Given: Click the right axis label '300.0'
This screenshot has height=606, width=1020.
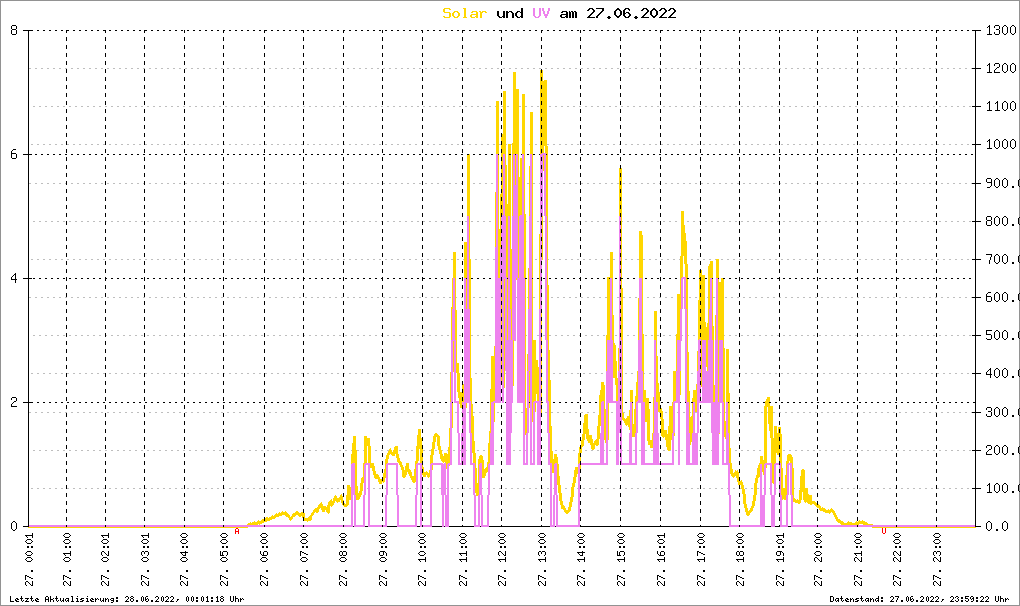Looking at the screenshot, I should tap(1002, 412).
